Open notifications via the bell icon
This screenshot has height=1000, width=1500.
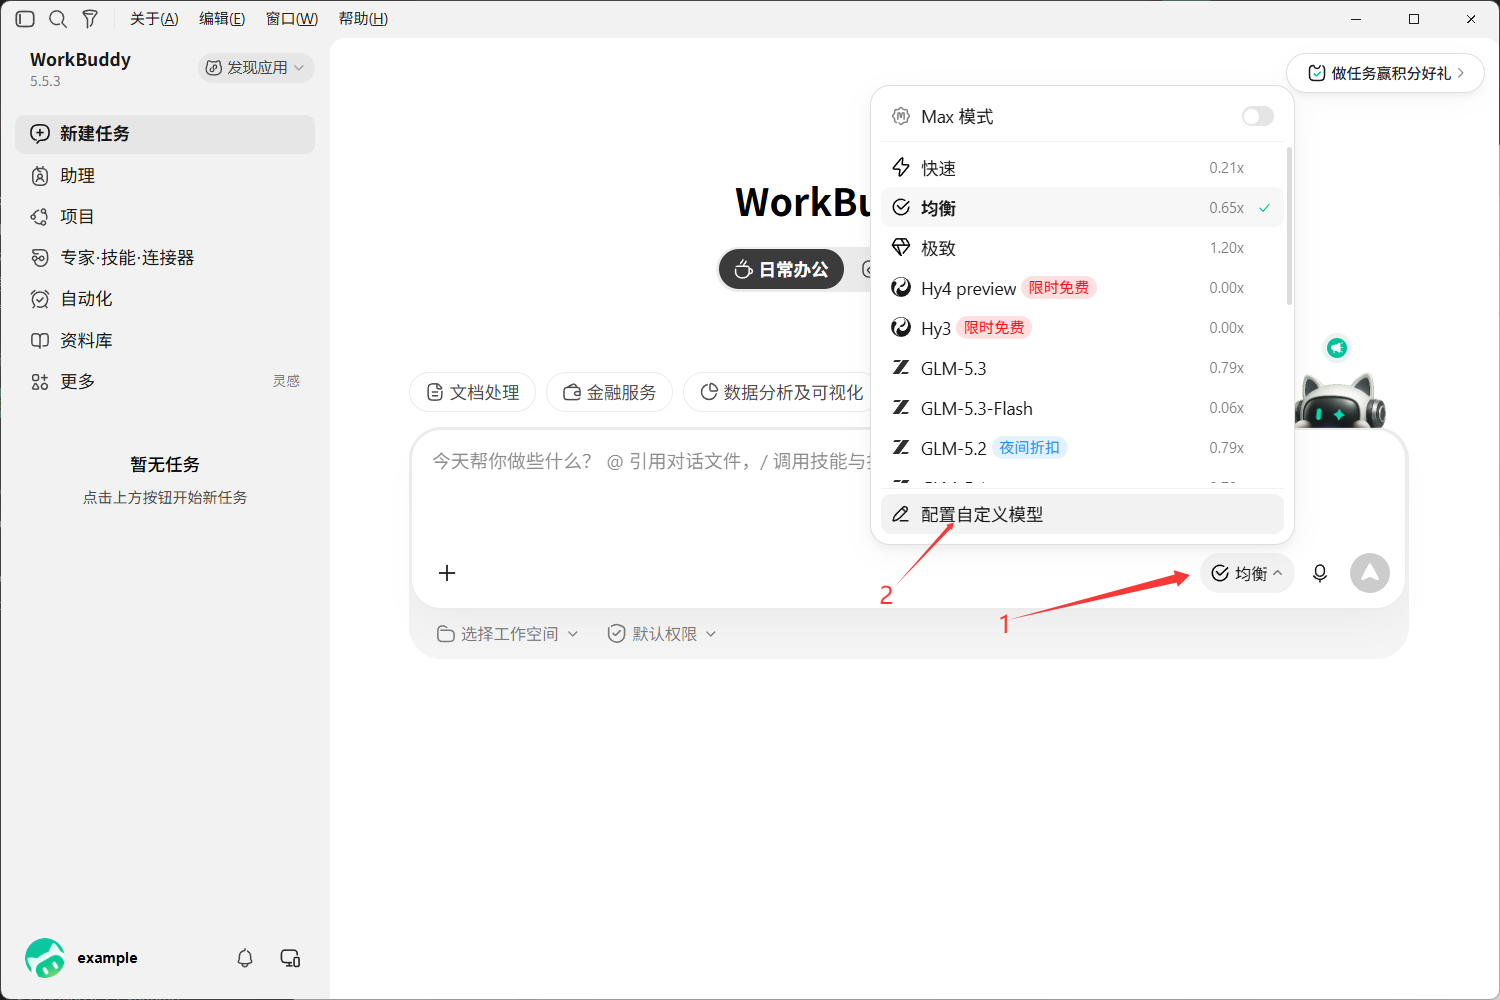[245, 958]
